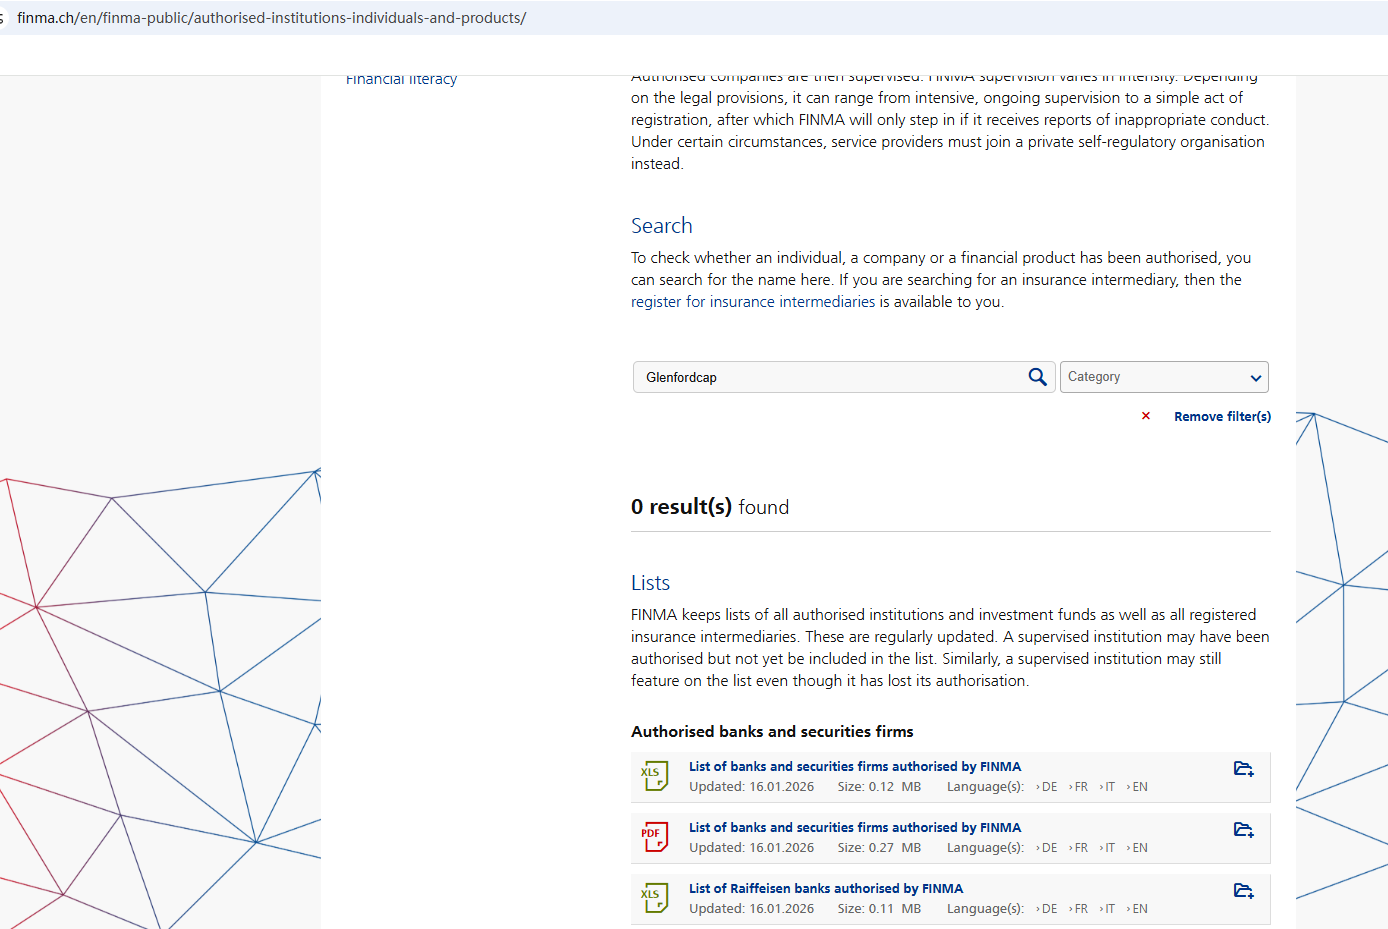Click the red X remove-filter icon
Image resolution: width=1388 pixels, height=929 pixels.
[1146, 416]
